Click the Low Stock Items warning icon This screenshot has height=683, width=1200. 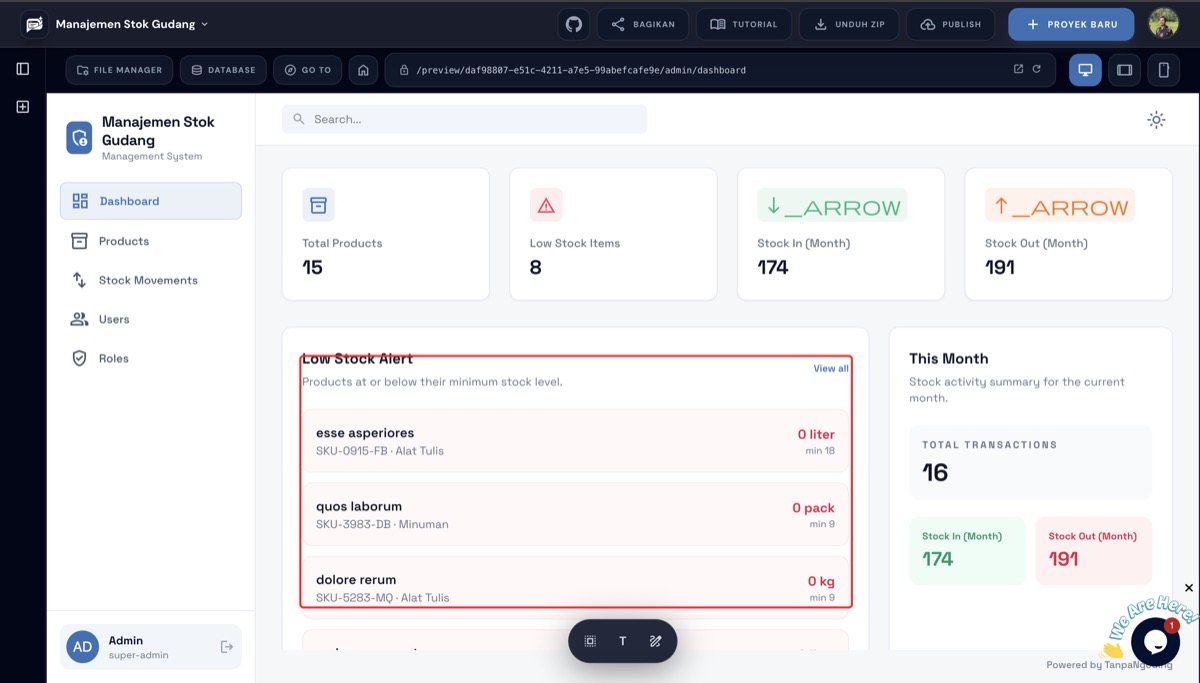[x=546, y=205]
